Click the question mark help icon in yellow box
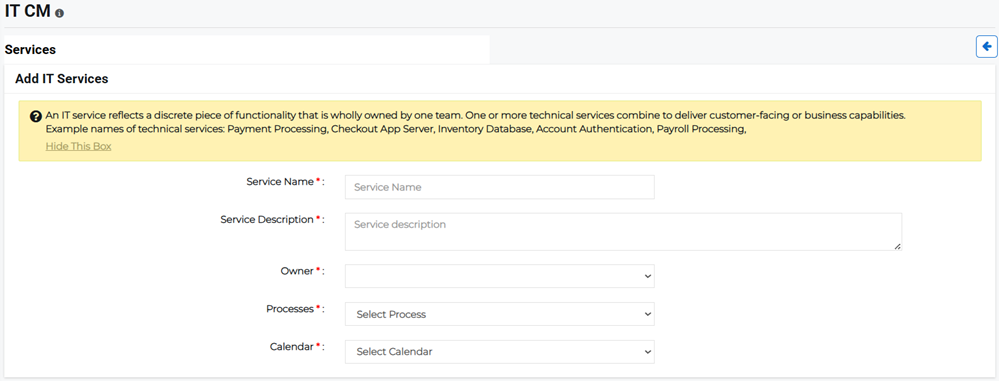This screenshot has height=381, width=999. coord(36,117)
